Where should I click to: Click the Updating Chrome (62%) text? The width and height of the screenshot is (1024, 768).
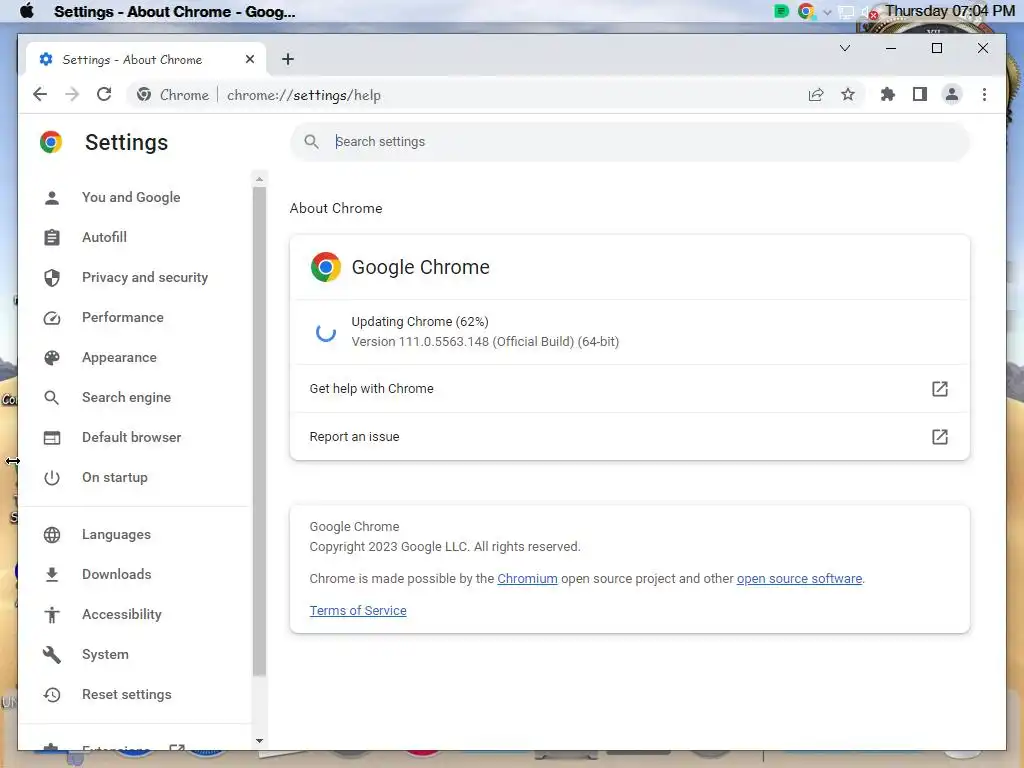pos(420,322)
